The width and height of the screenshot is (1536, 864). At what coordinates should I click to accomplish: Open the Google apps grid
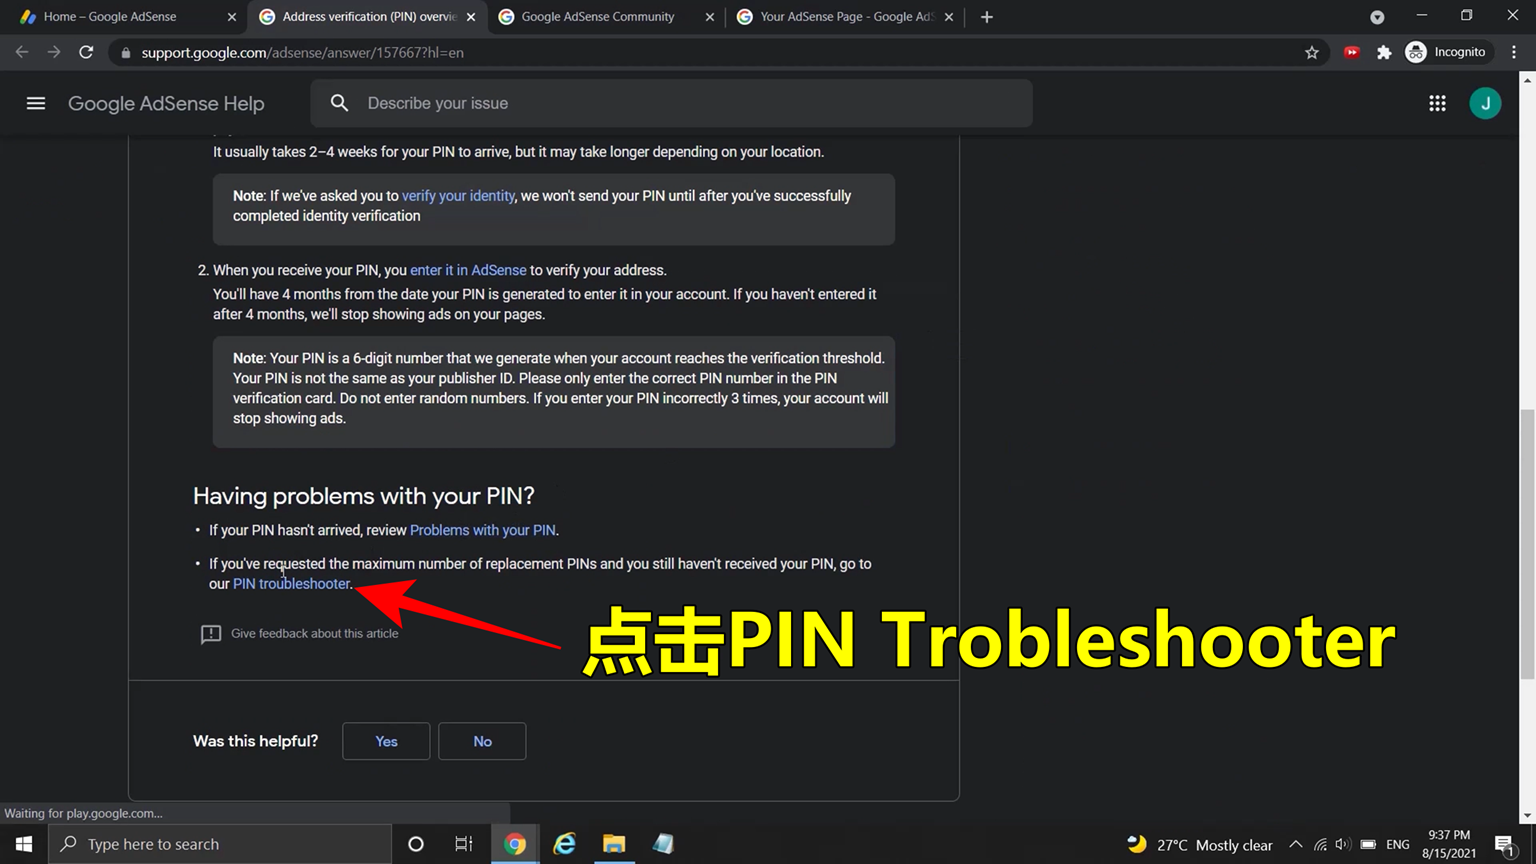point(1437,103)
